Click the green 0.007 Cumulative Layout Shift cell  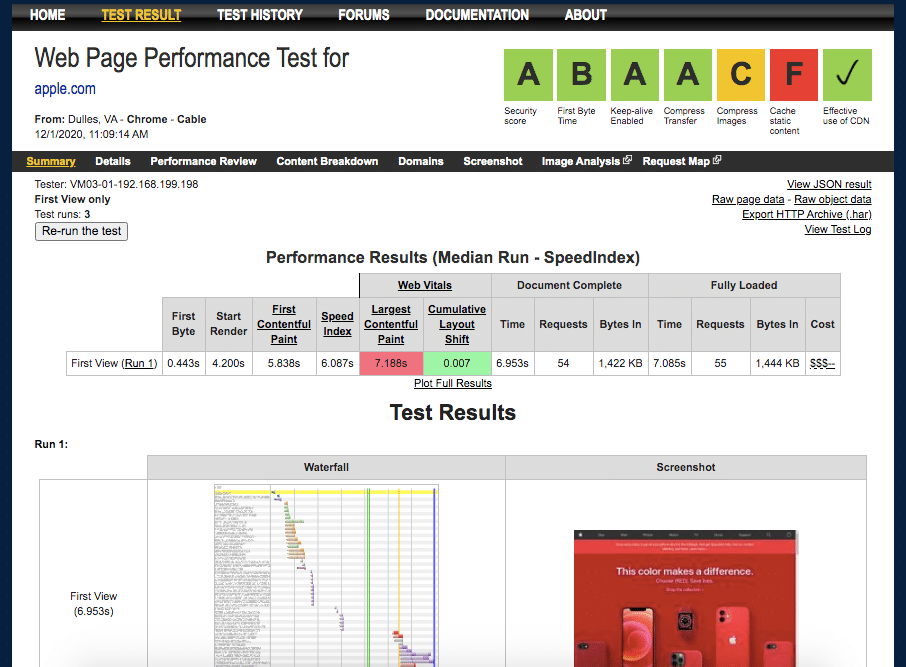457,363
